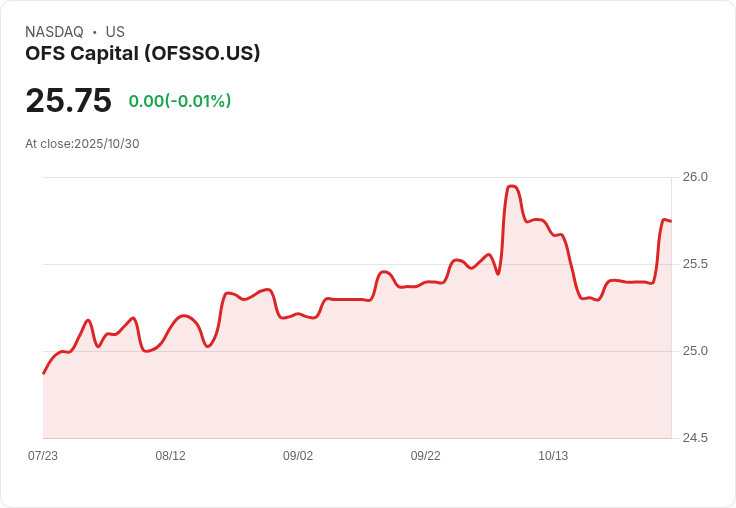The height and width of the screenshot is (508, 736).
Task: Select the US market label
Action: click(x=115, y=32)
